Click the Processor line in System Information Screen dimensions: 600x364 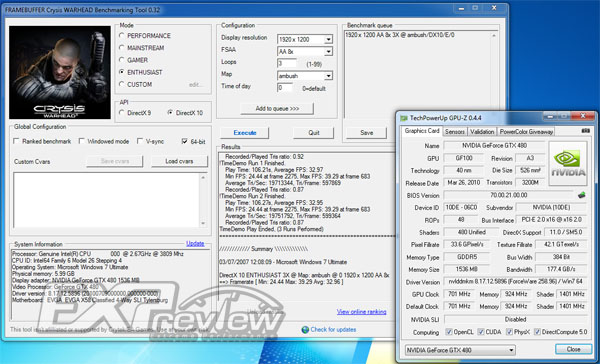coord(98,254)
